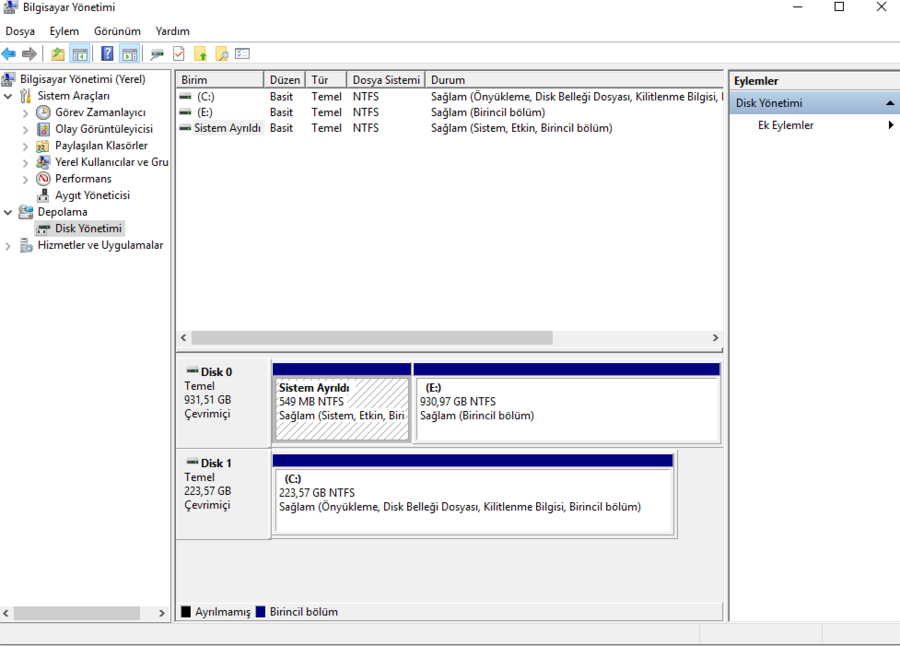900x646 pixels.
Task: Click the volume list scroll right arrow
Action: [x=715, y=338]
